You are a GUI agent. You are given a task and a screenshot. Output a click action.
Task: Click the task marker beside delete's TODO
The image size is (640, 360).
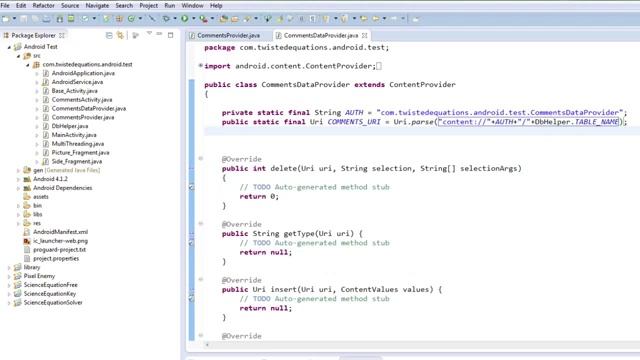pyautogui.click(x=191, y=187)
